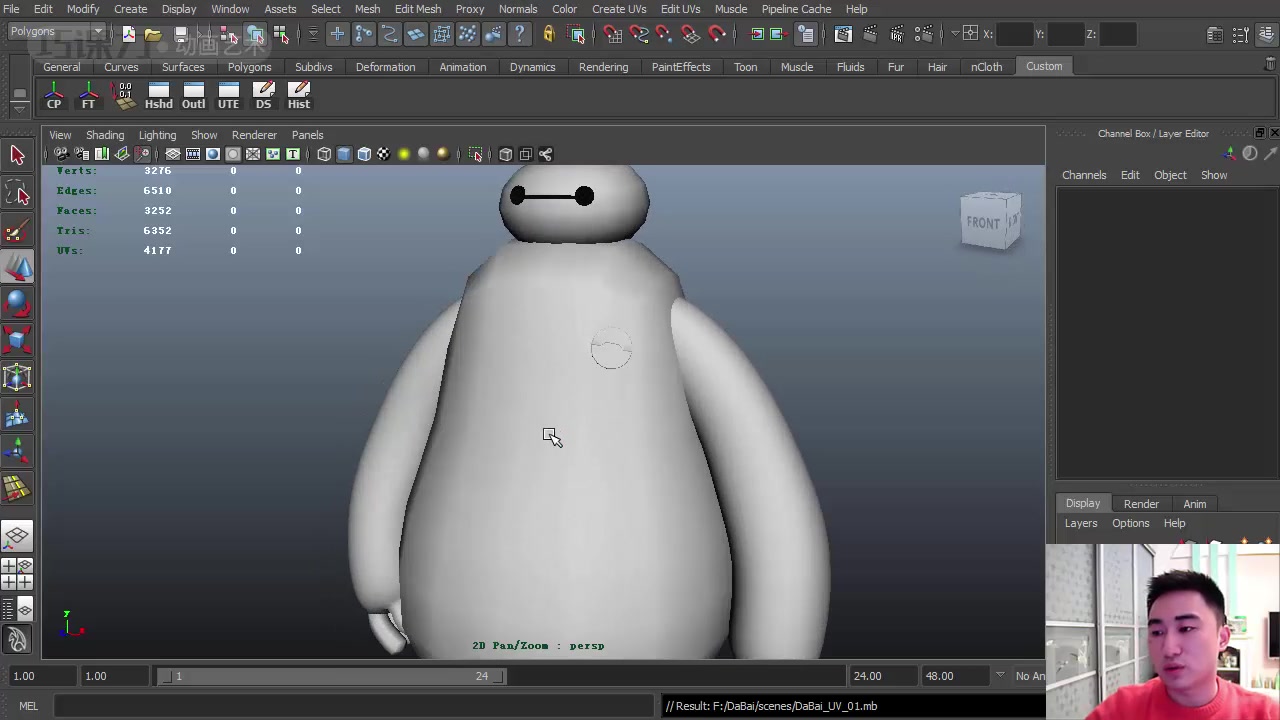Click the Save Scene disk icon
The image size is (1280, 720).
tap(181, 35)
